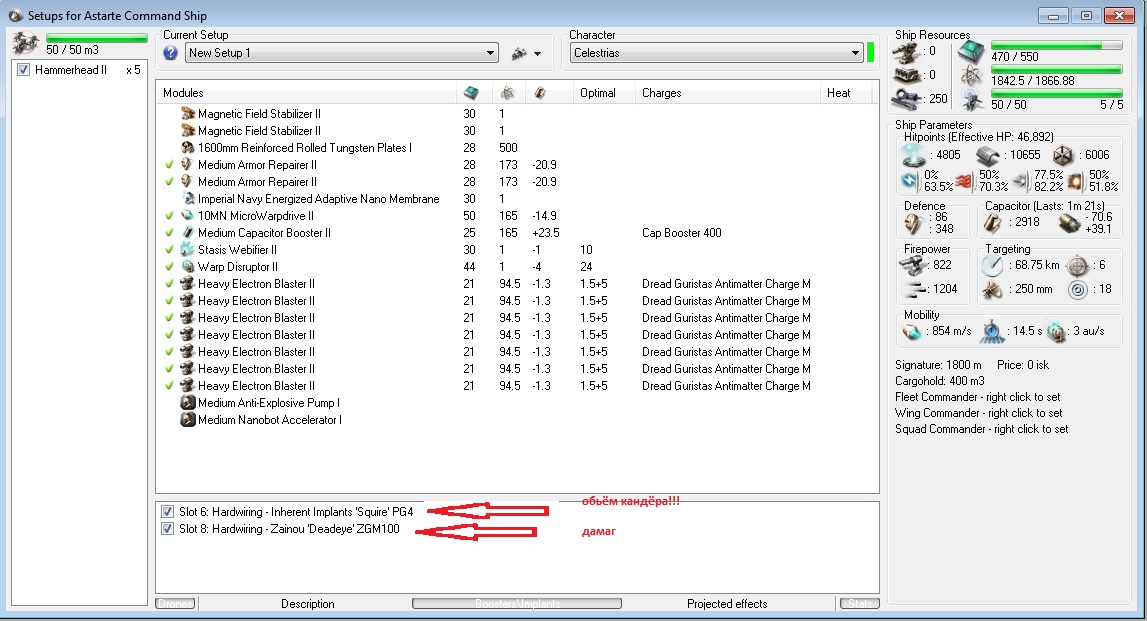This screenshot has height=621, width=1147.
Task: Toggle Slot 8 'Deadeye' ZGM100 implant checkbox
Action: point(168,529)
